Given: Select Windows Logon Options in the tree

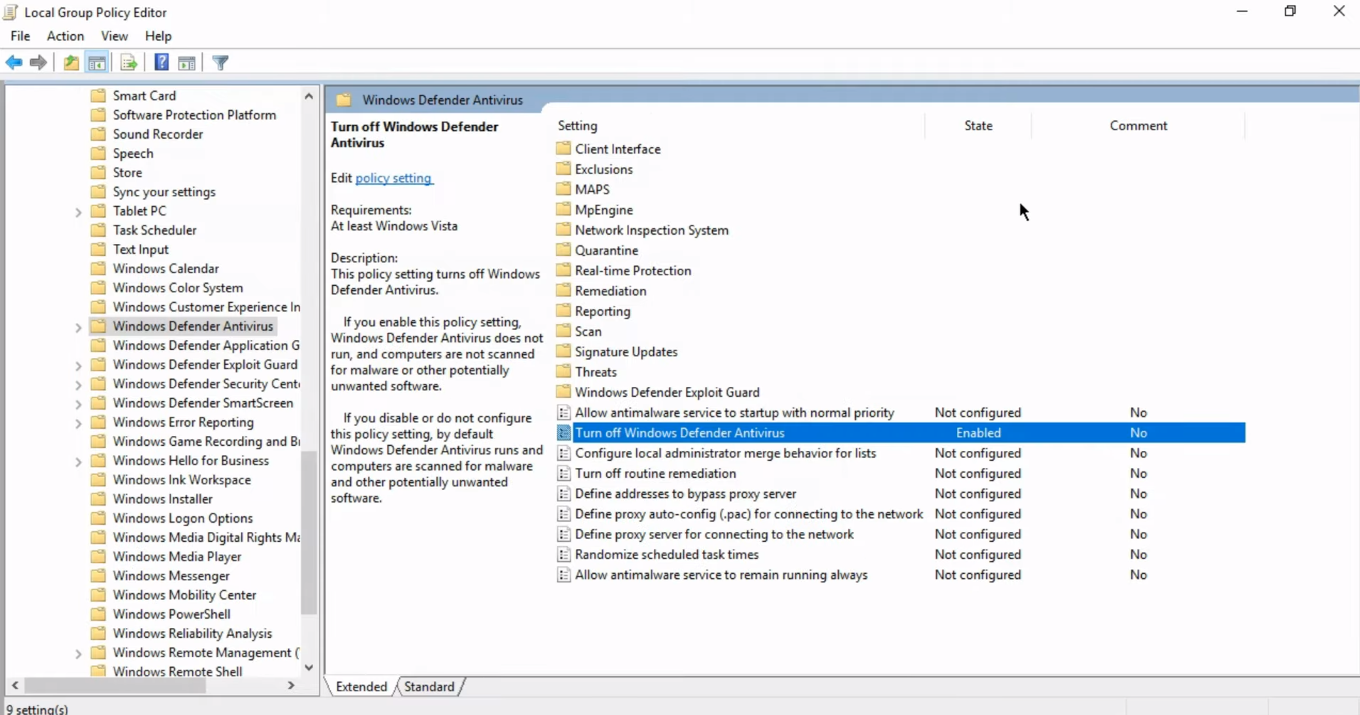Looking at the screenshot, I should (182, 519).
